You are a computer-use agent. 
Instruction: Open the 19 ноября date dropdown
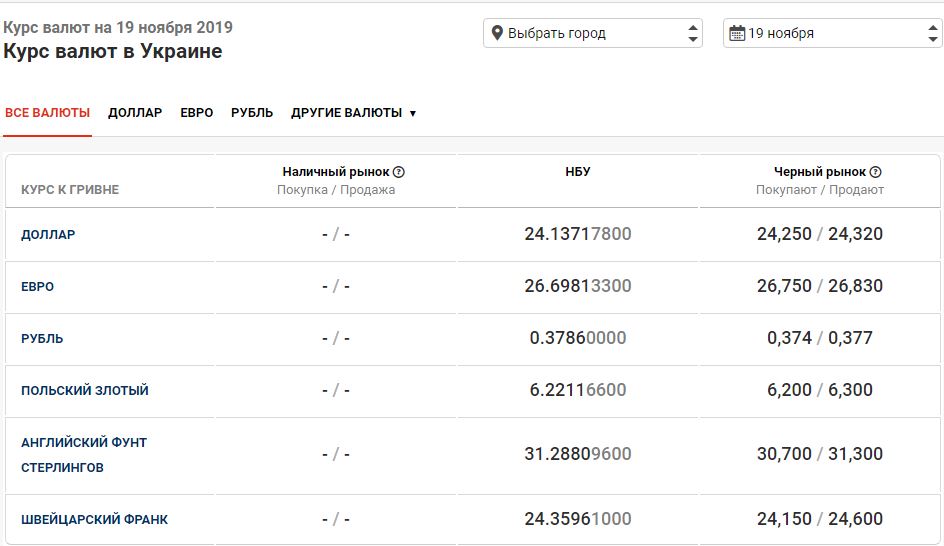[x=832, y=33]
